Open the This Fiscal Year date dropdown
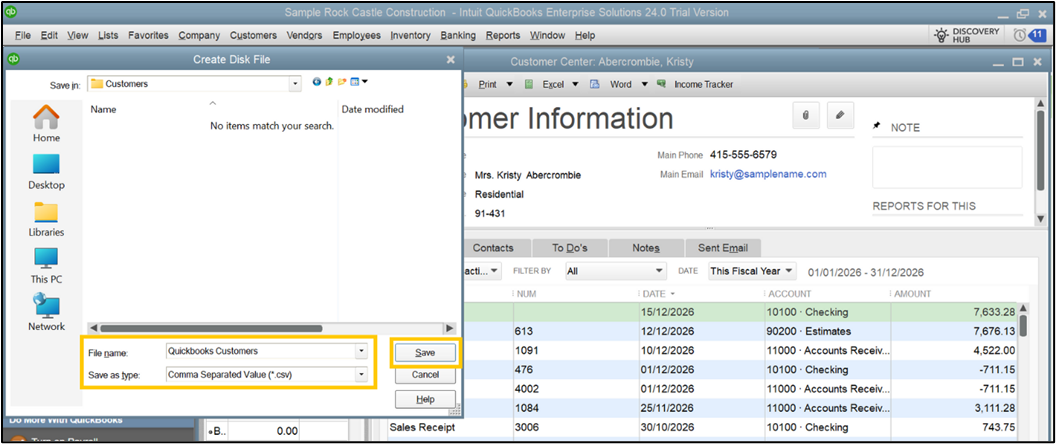This screenshot has width=1056, height=444. (x=752, y=271)
